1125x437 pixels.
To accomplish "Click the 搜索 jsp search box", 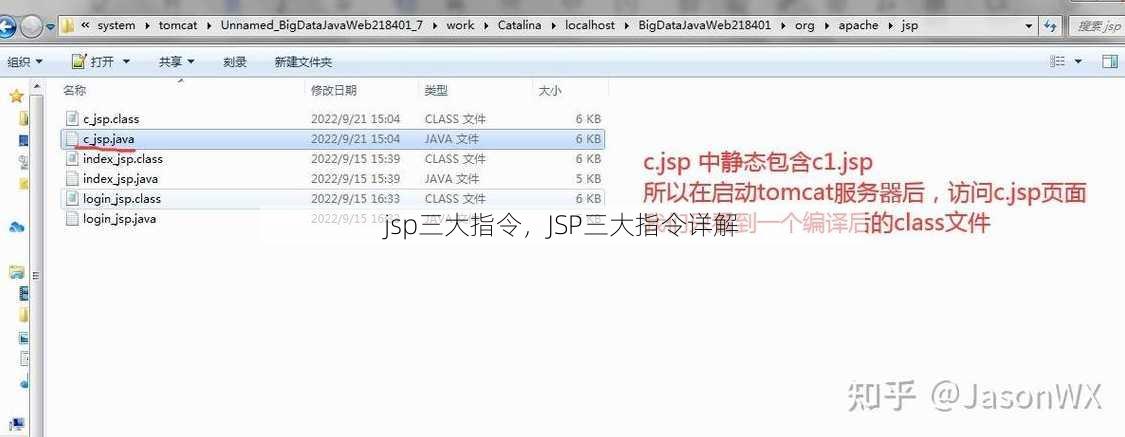I will point(1096,27).
